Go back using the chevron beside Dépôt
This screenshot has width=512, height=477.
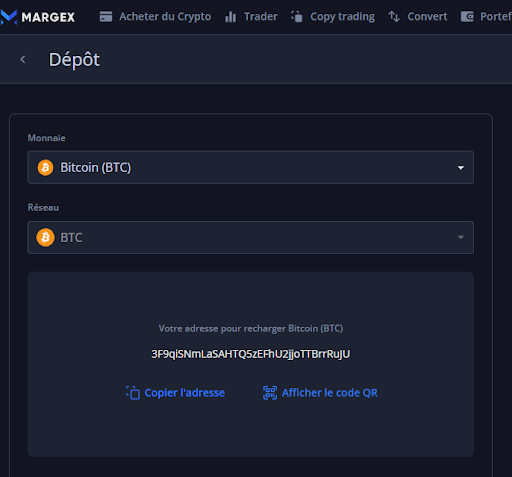click(x=23, y=60)
